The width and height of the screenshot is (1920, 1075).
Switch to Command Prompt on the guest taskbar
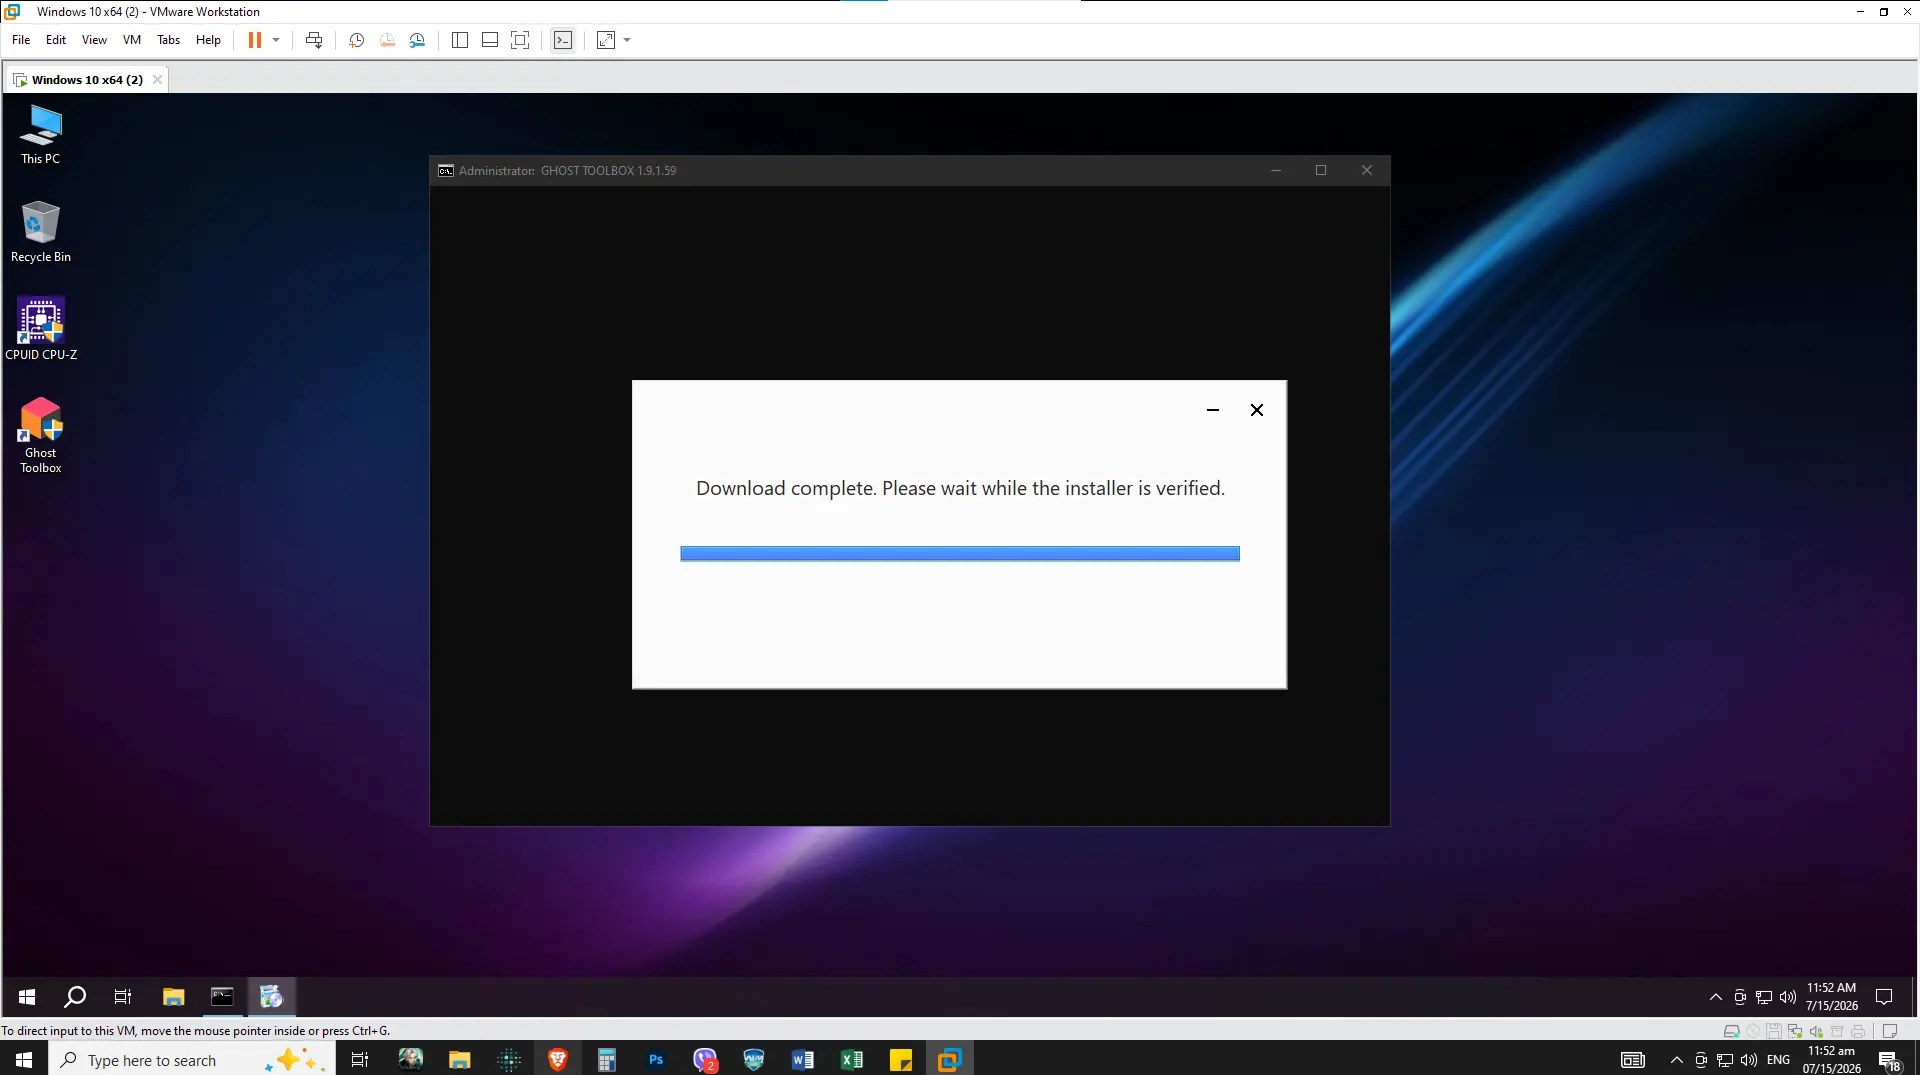pos(222,997)
